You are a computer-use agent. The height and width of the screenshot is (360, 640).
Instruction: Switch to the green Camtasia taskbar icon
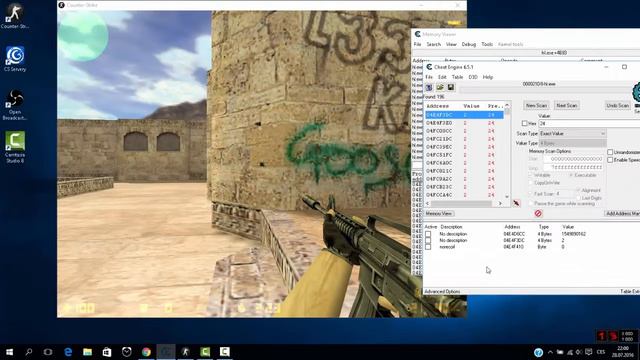coord(205,352)
